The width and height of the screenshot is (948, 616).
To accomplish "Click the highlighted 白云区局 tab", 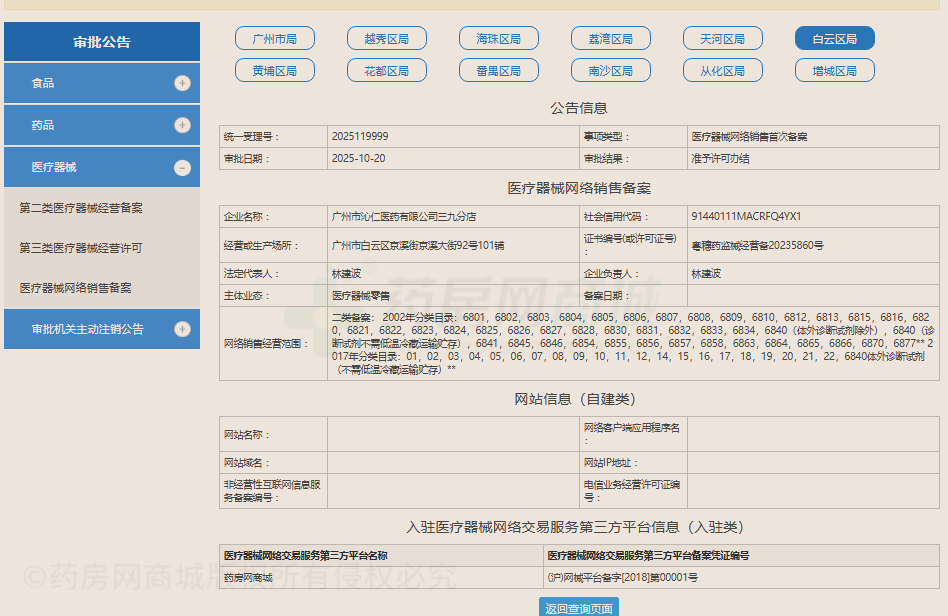I will 835,38.
